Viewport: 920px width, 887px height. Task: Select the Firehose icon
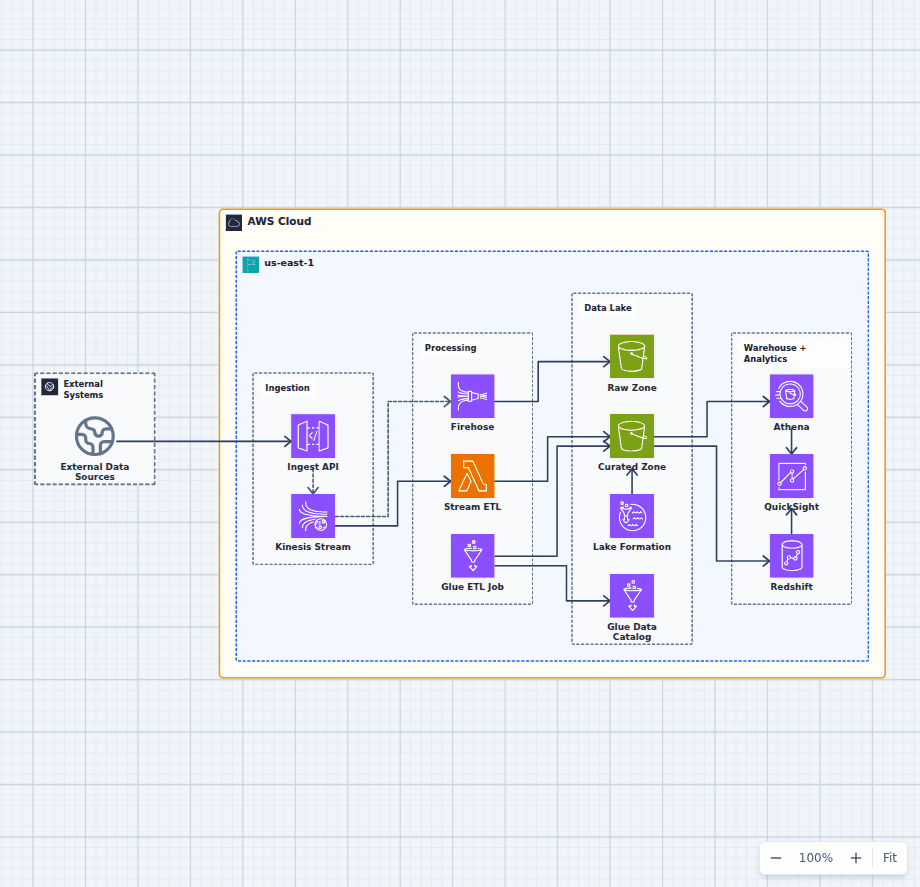click(472, 396)
